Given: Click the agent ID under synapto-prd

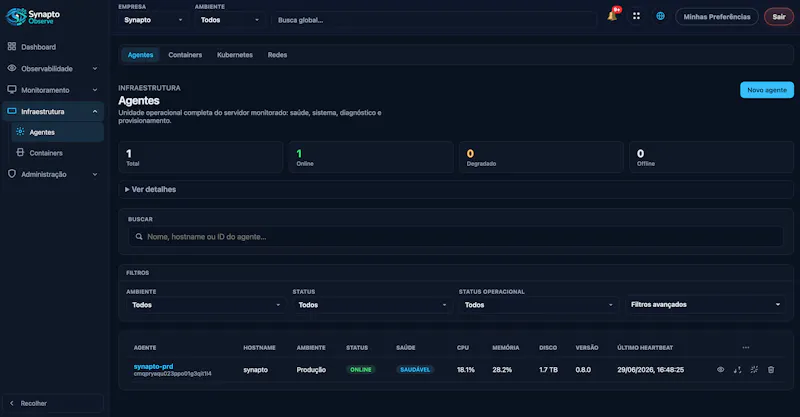Looking at the screenshot, I should click(172, 374).
